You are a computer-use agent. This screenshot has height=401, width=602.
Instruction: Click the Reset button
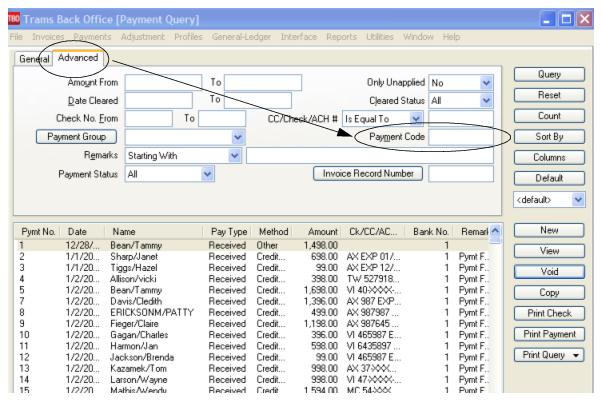click(x=549, y=95)
